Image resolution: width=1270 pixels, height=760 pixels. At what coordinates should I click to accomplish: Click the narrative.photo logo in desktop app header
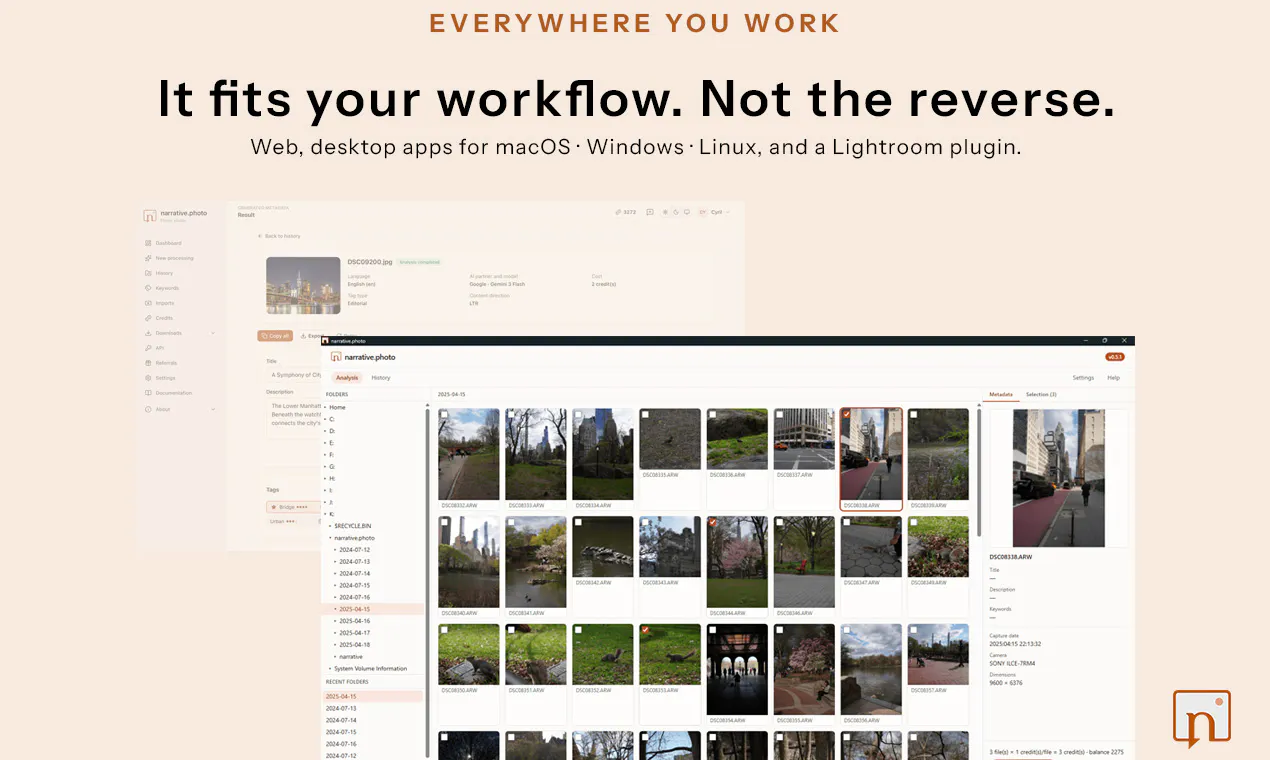coord(337,357)
